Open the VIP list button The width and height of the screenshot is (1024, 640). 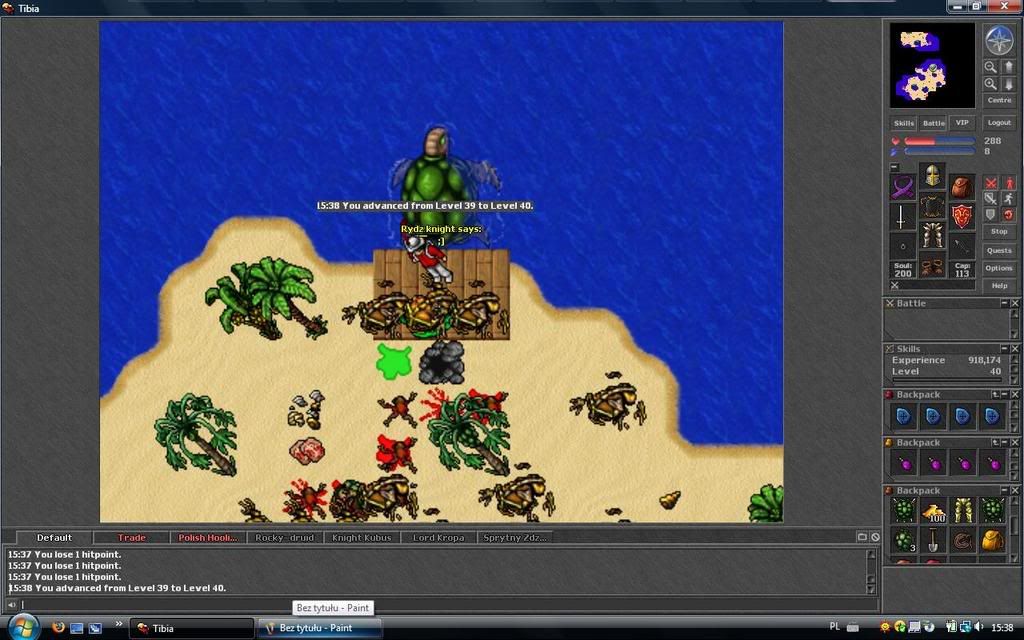tap(962, 123)
